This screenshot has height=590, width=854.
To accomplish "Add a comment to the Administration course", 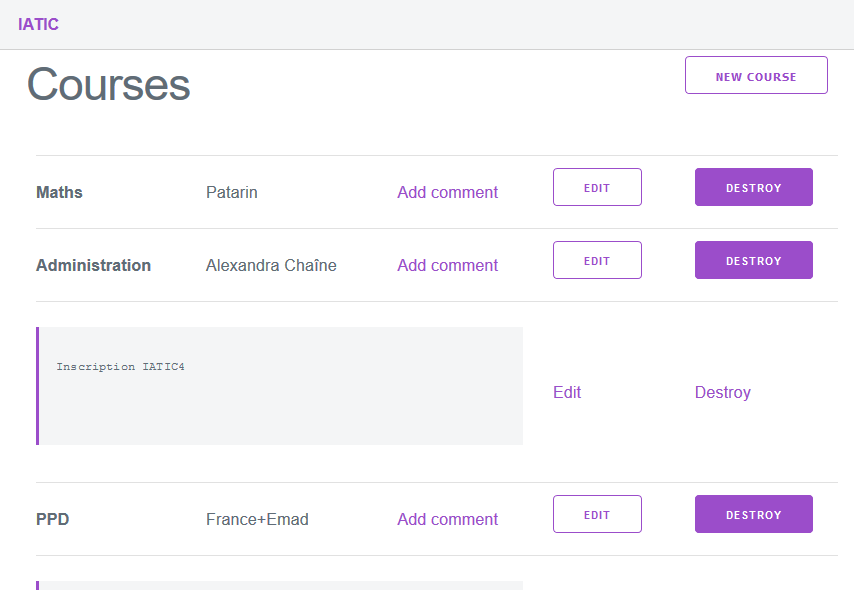I will (x=447, y=265).
